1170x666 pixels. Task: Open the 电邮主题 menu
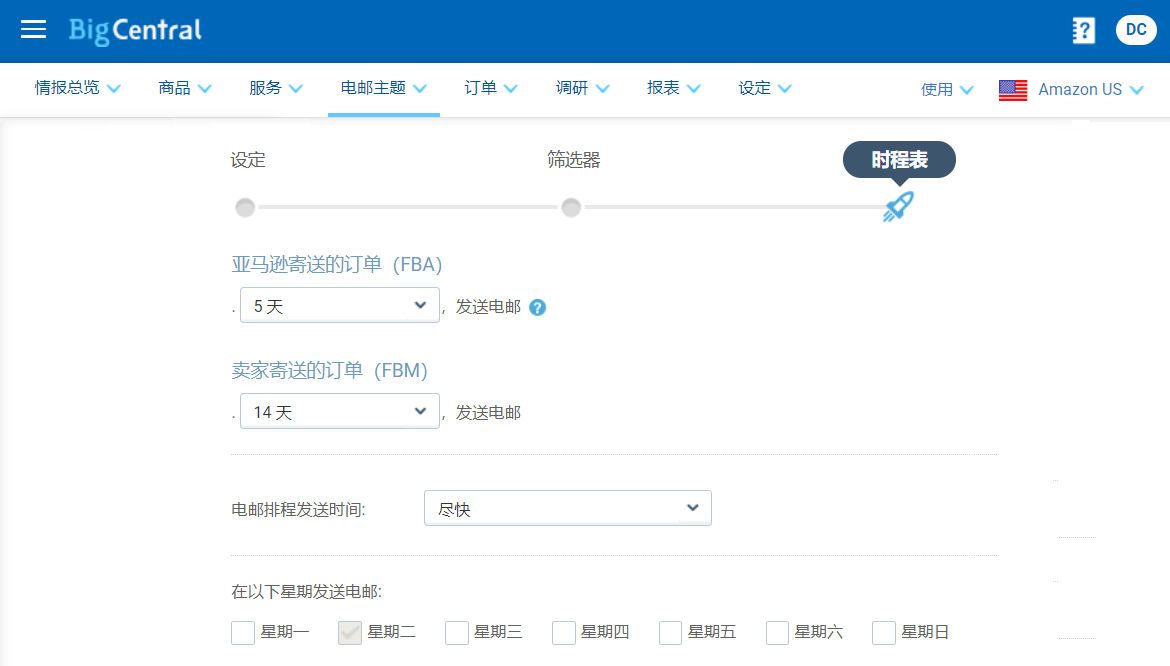click(383, 88)
